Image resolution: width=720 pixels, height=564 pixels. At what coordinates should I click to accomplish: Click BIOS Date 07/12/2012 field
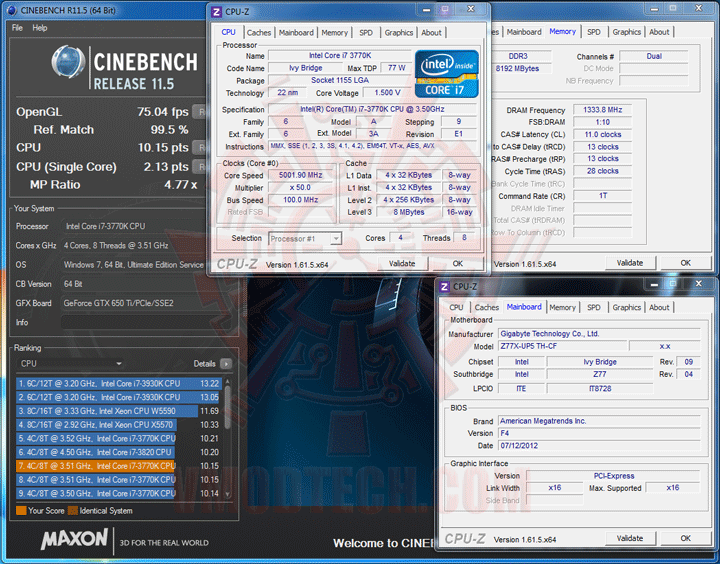pyautogui.click(x=599, y=446)
